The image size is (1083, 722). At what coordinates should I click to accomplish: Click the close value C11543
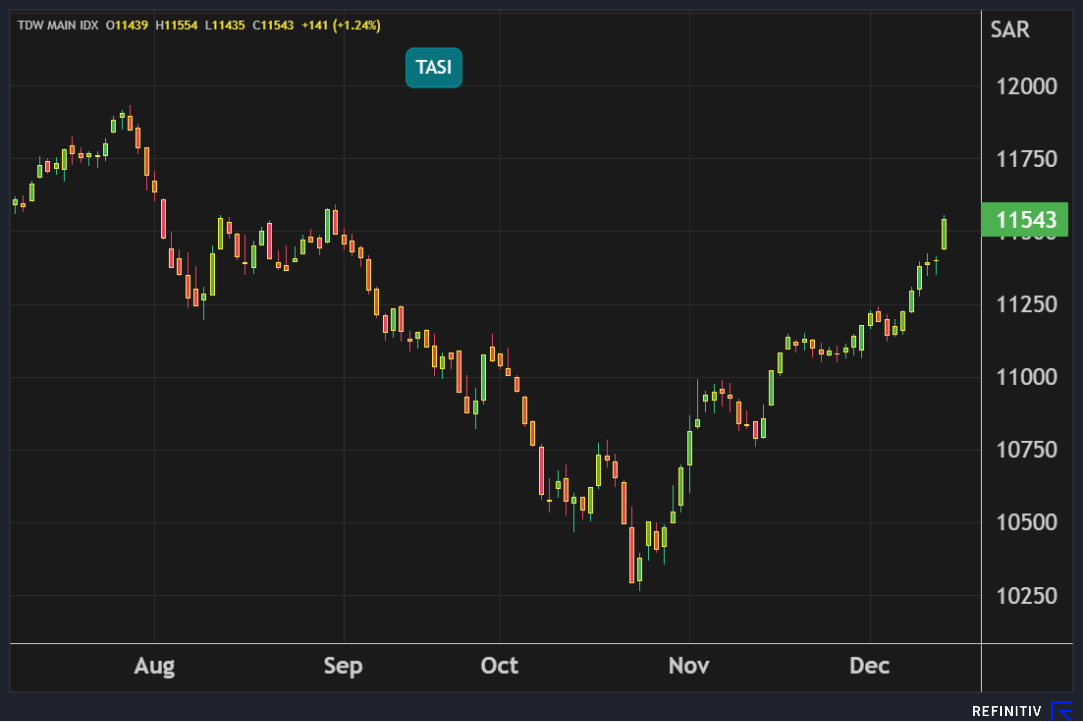tap(272, 25)
